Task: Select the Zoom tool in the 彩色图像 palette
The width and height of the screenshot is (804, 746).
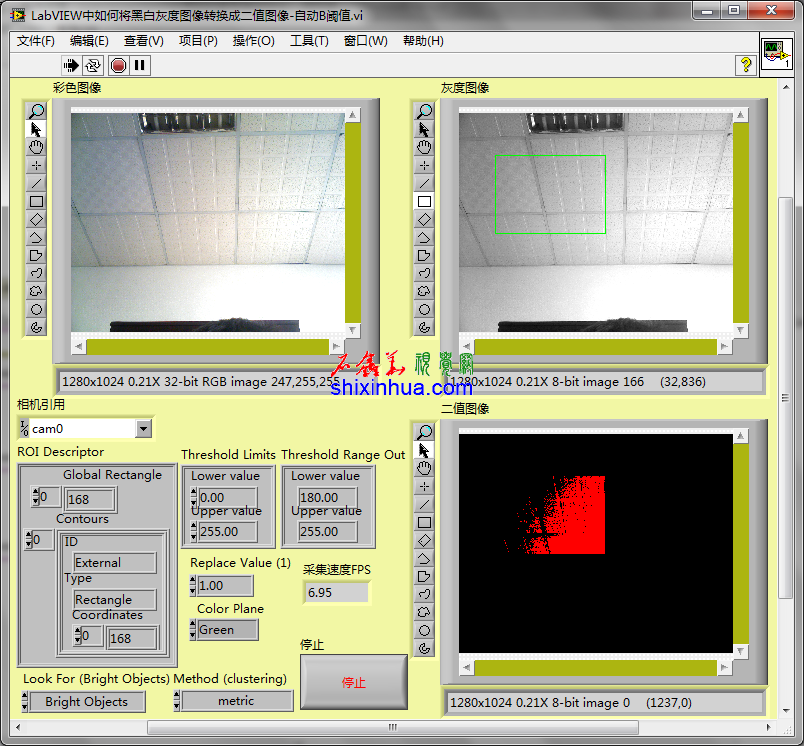Action: point(36,111)
